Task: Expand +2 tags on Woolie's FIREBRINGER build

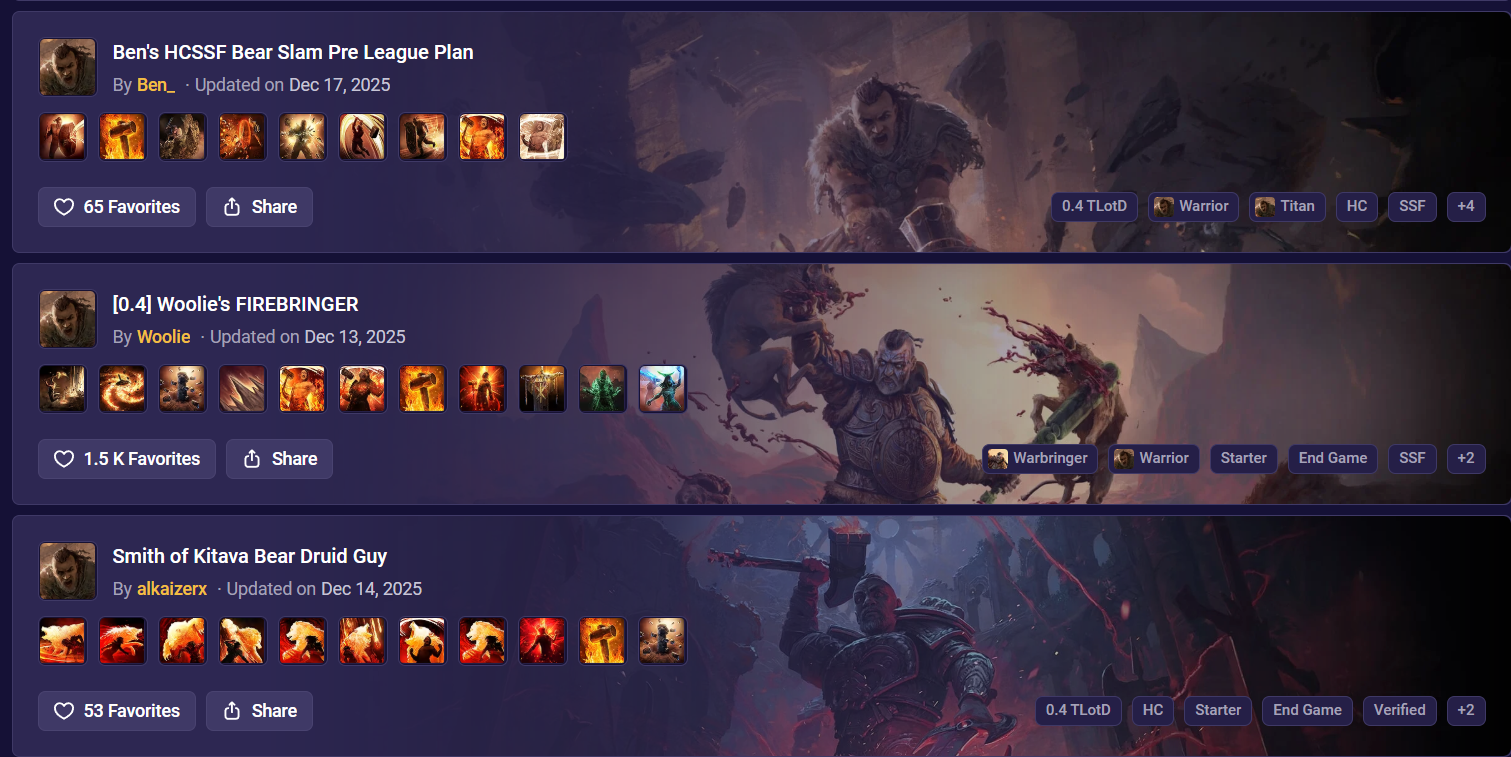Action: pos(1466,458)
